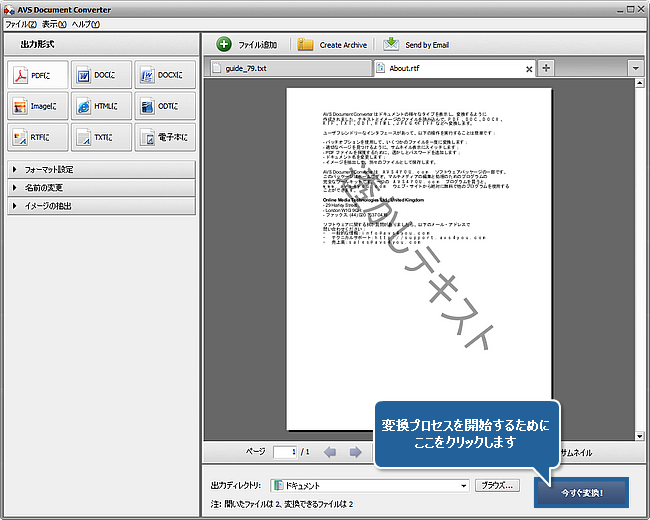Select HTML output format

[x=102, y=106]
